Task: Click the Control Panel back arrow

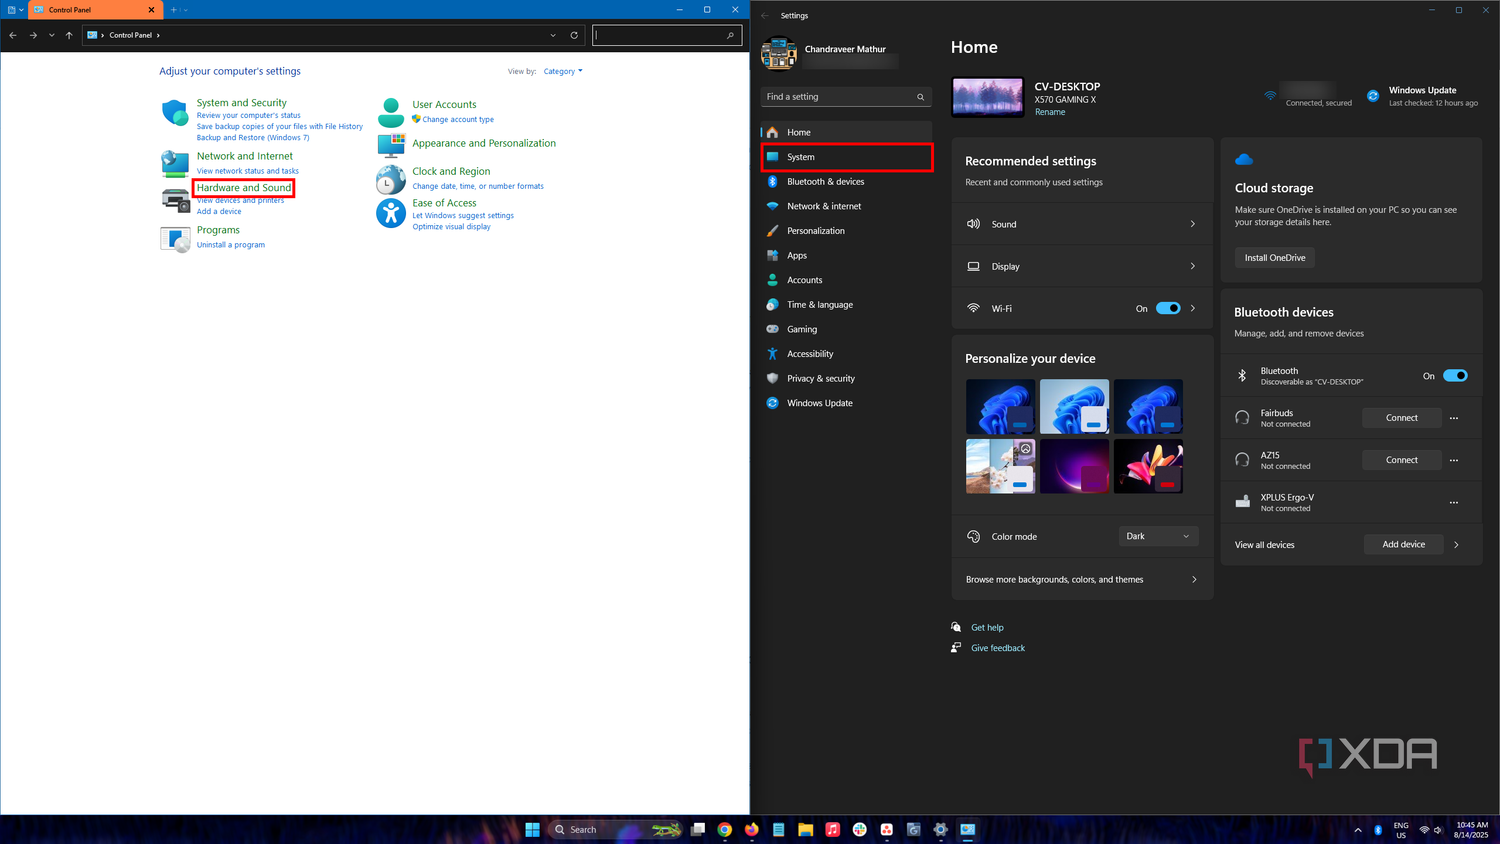Action: [13, 35]
